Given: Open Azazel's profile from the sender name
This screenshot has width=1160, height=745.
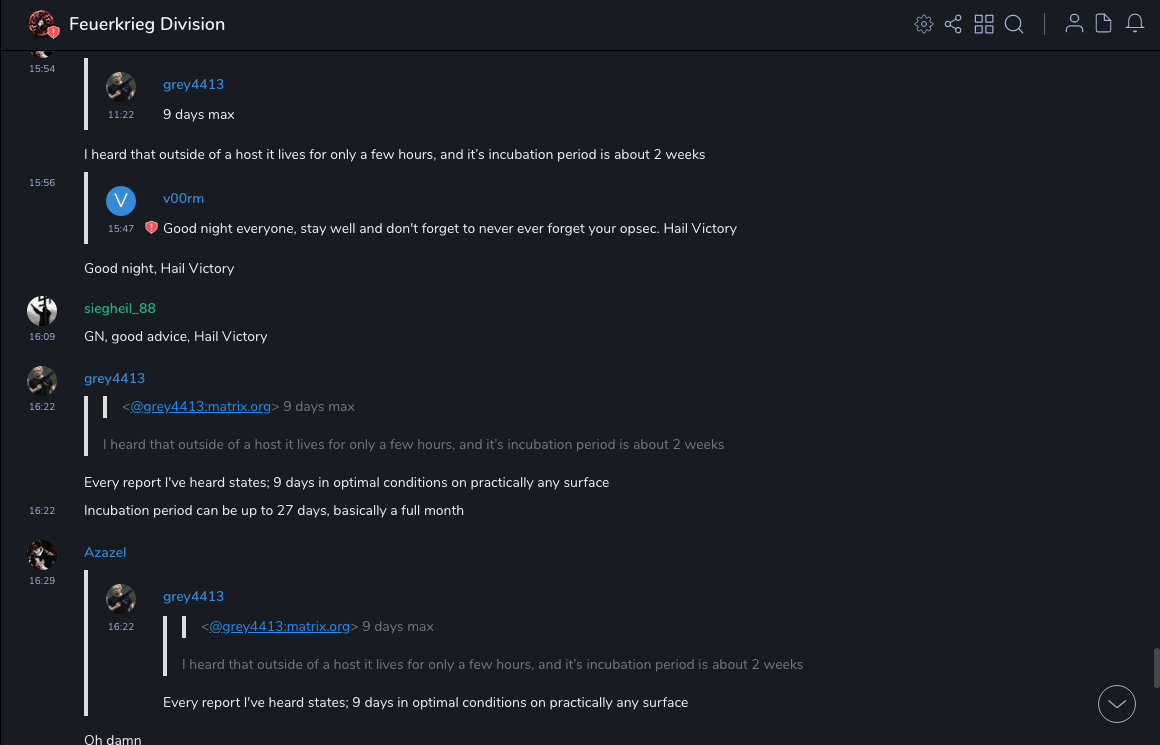Looking at the screenshot, I should tap(105, 552).
